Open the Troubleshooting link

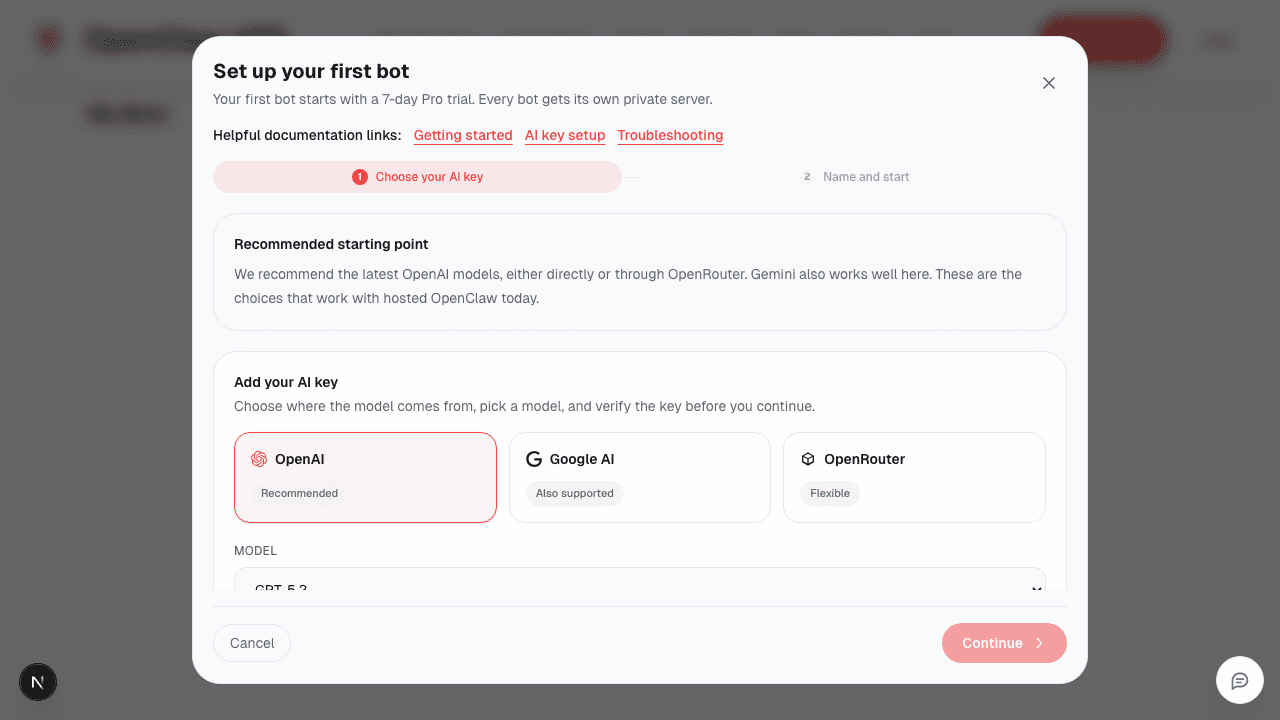670,135
